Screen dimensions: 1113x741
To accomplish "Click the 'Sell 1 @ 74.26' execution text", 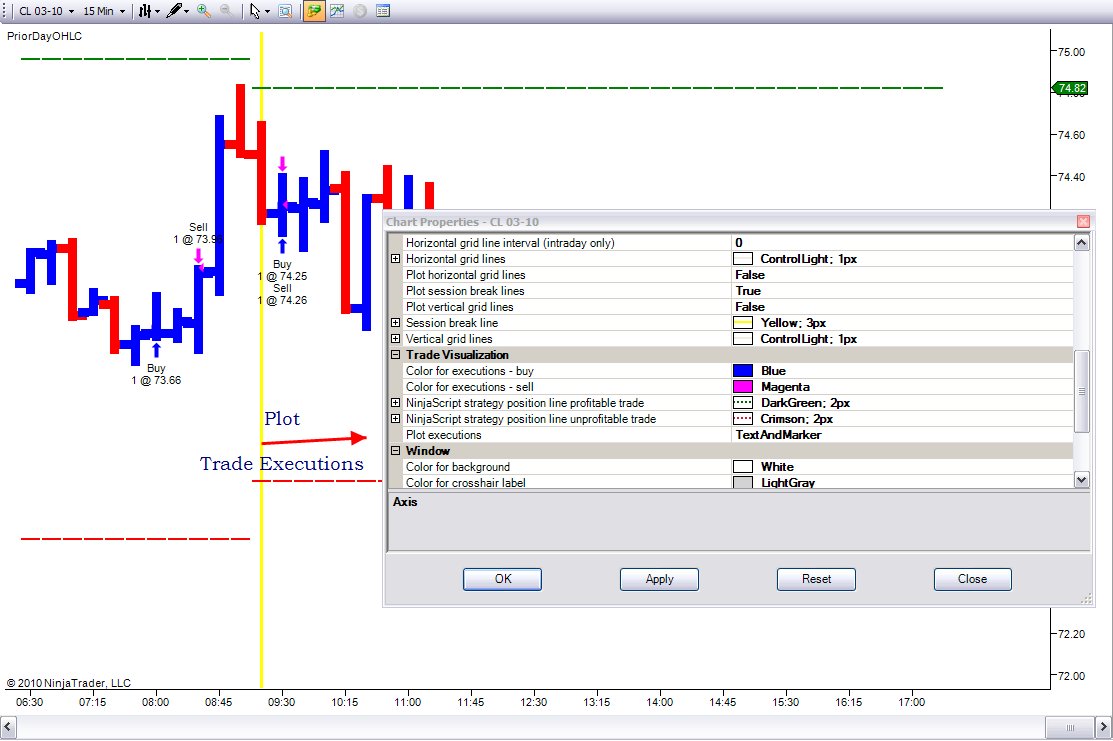I will point(282,295).
